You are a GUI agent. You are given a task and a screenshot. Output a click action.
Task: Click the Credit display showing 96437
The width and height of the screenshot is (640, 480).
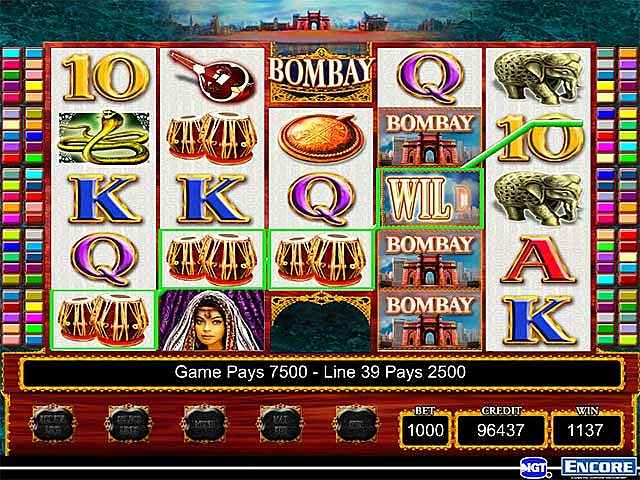(500, 430)
